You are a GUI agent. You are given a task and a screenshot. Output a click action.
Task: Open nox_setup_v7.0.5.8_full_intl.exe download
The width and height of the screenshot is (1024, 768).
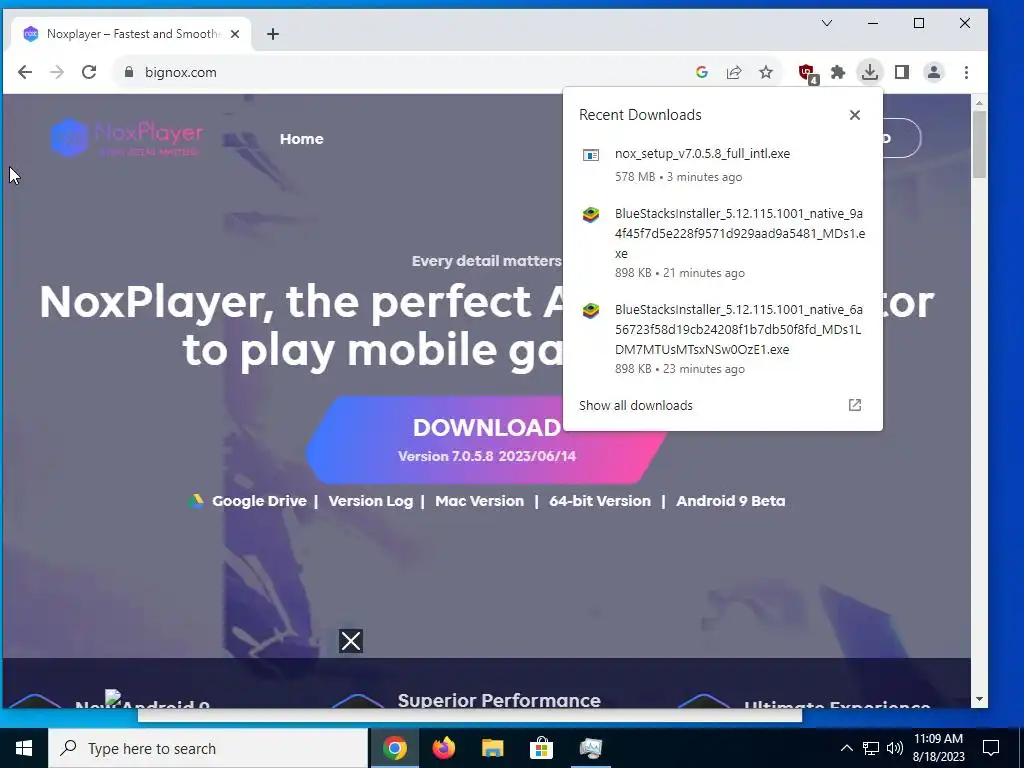[722, 165]
